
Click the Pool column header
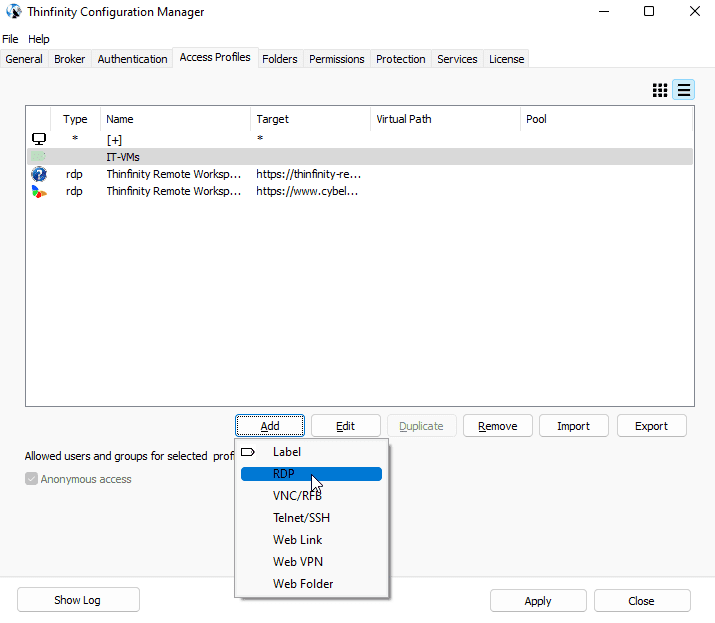(606, 119)
